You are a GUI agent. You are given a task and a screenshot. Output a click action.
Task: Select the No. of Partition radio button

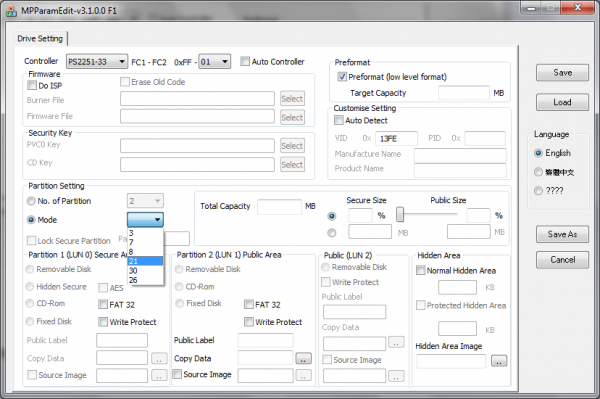(31, 201)
